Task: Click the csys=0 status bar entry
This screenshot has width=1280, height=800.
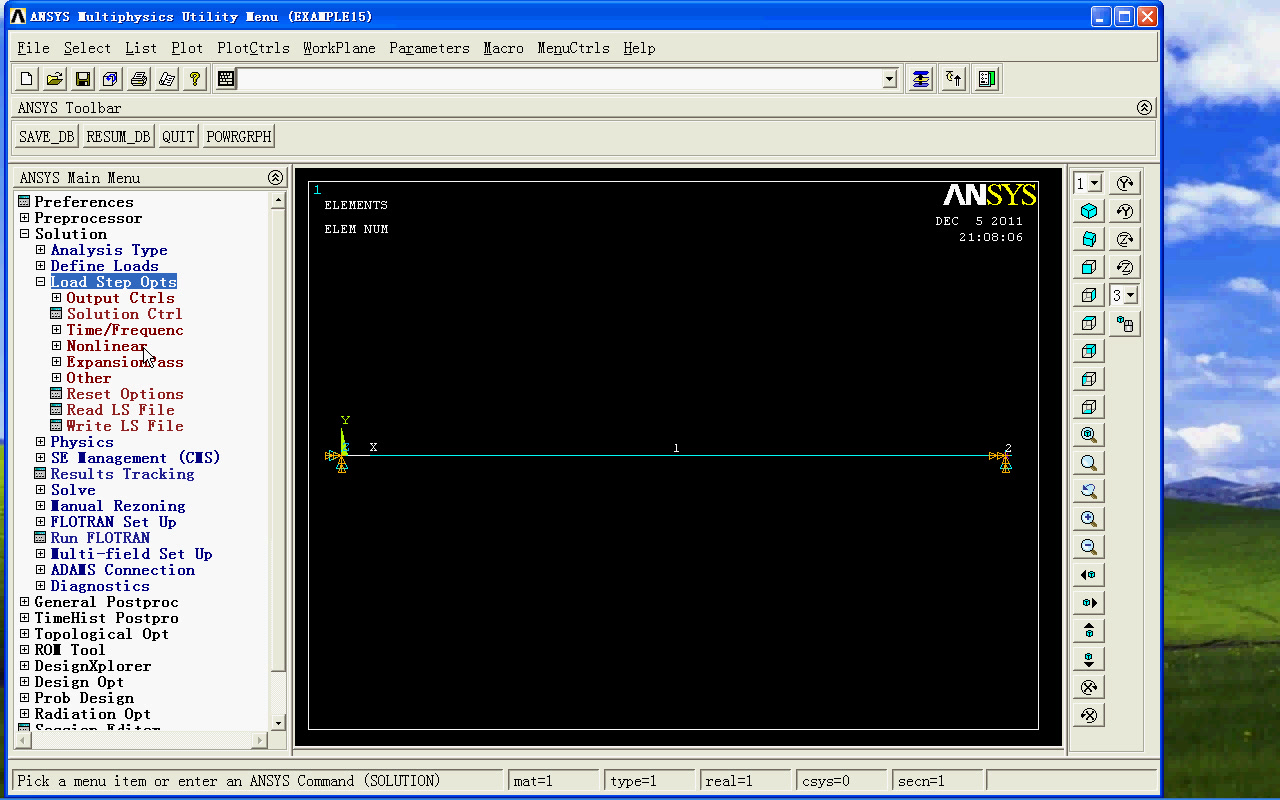Action: [x=840, y=781]
